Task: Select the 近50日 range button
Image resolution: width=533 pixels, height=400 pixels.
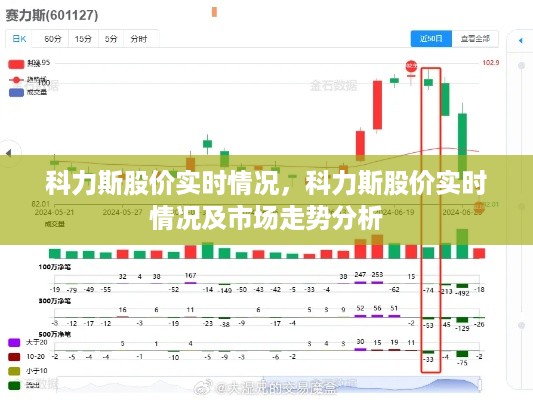Action: coord(431,39)
